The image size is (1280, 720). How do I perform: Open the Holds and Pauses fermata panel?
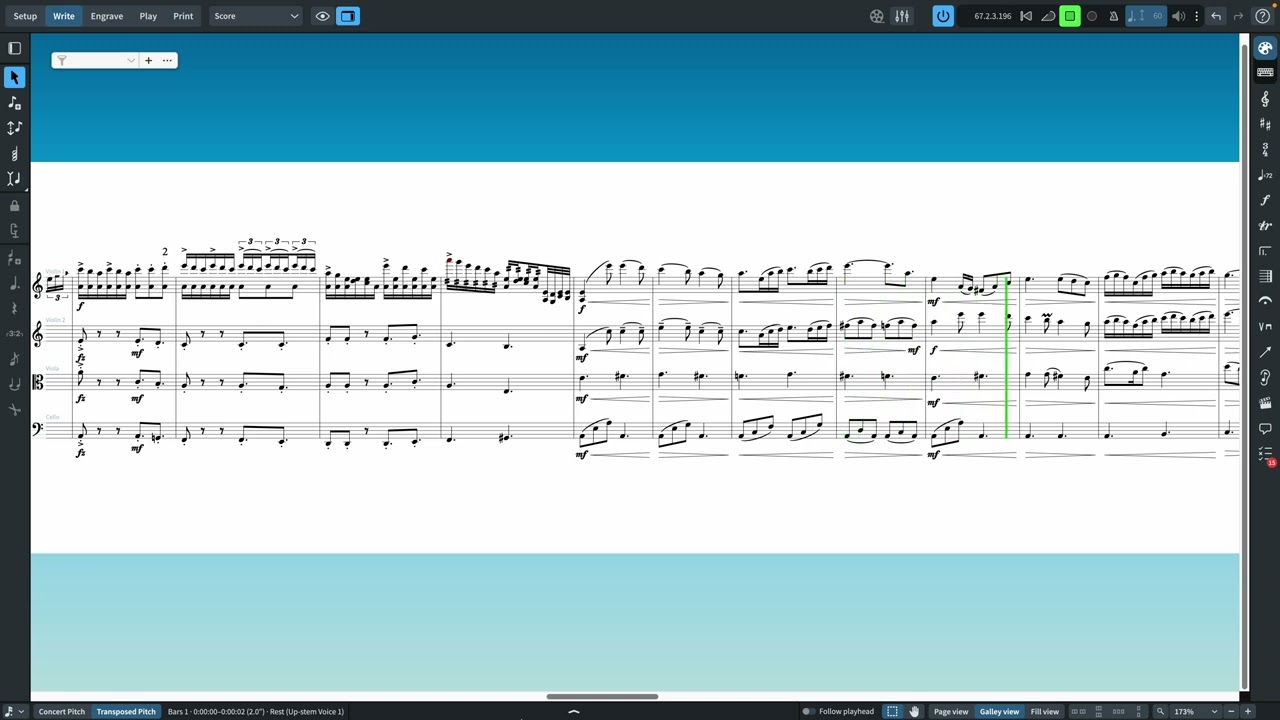(1265, 301)
